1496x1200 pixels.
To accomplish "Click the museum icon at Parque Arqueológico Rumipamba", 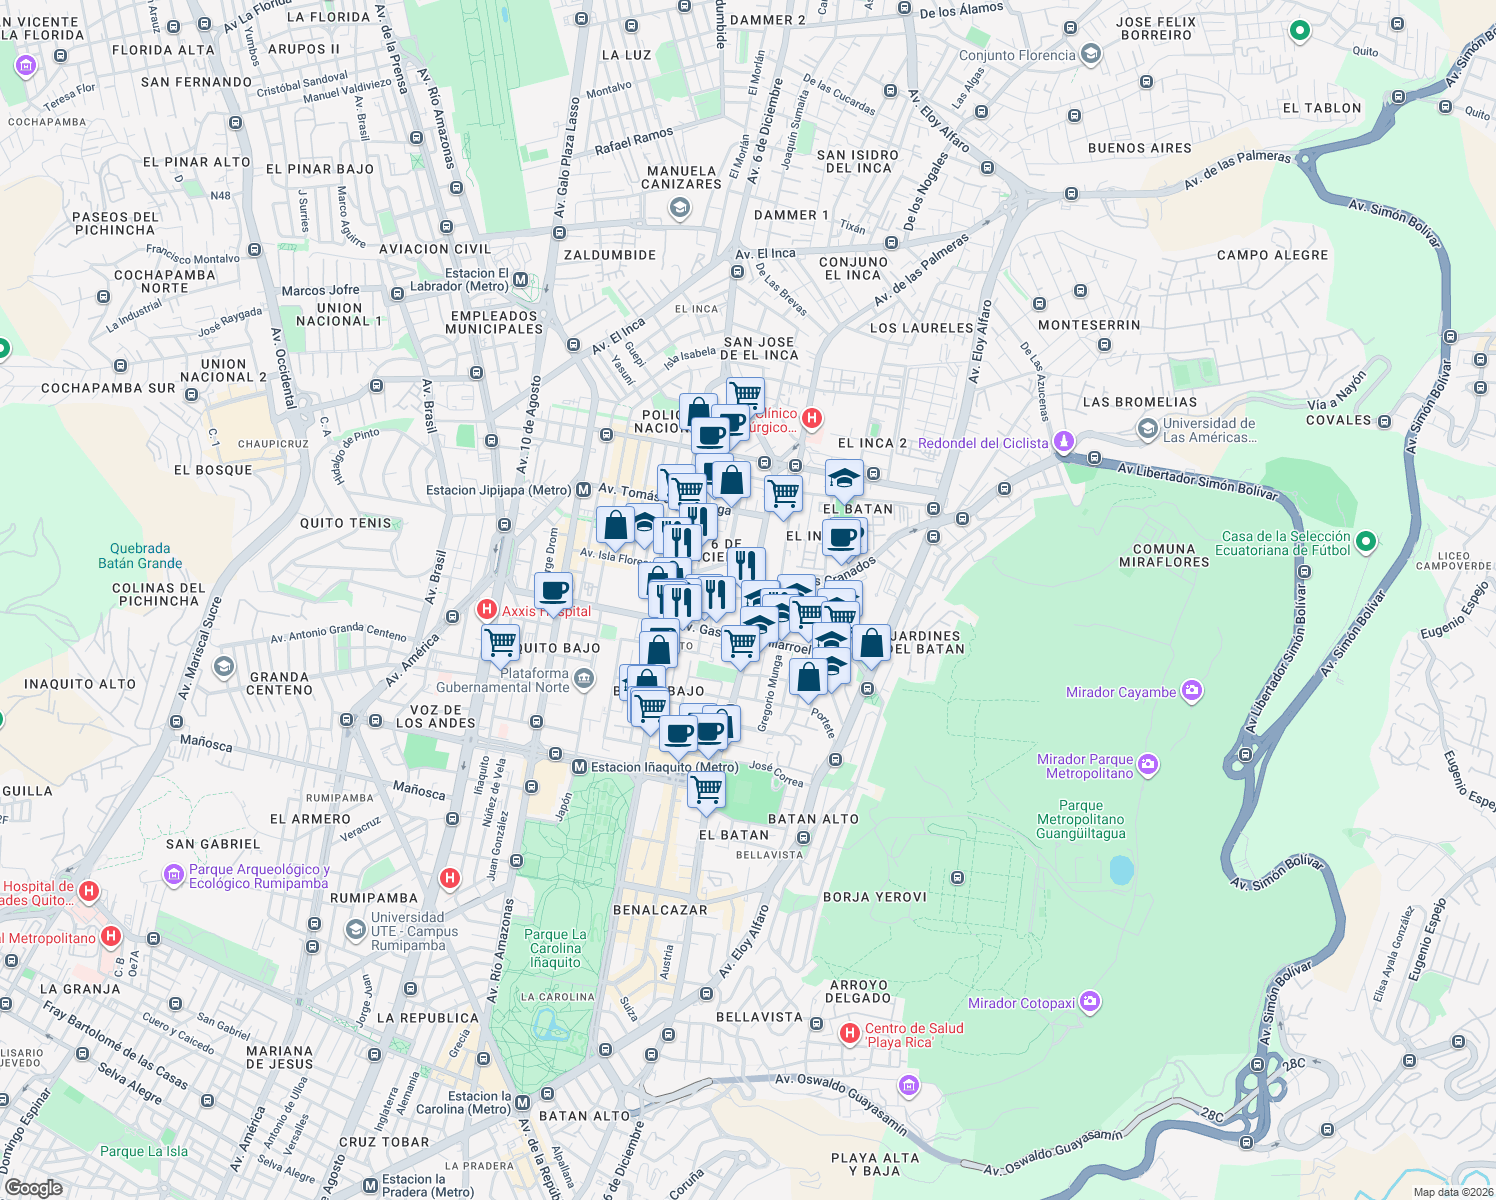I will 175,875.
